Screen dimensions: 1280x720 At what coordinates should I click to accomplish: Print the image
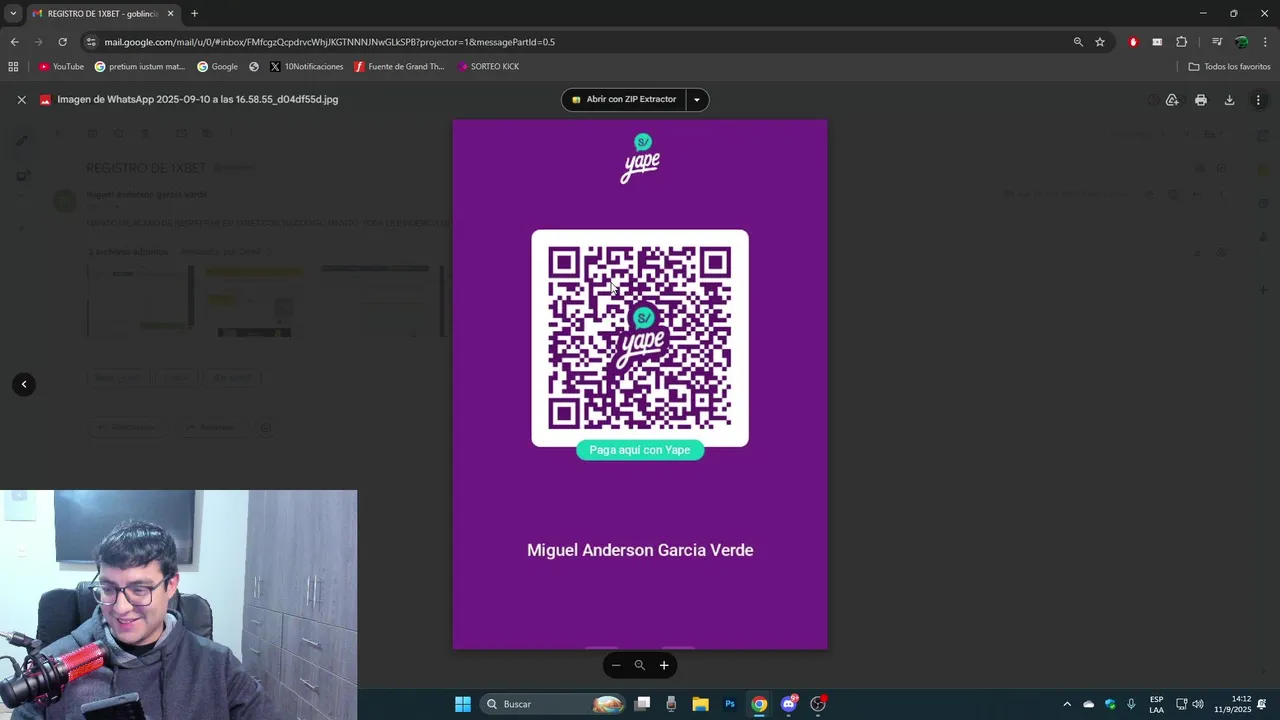point(1201,100)
